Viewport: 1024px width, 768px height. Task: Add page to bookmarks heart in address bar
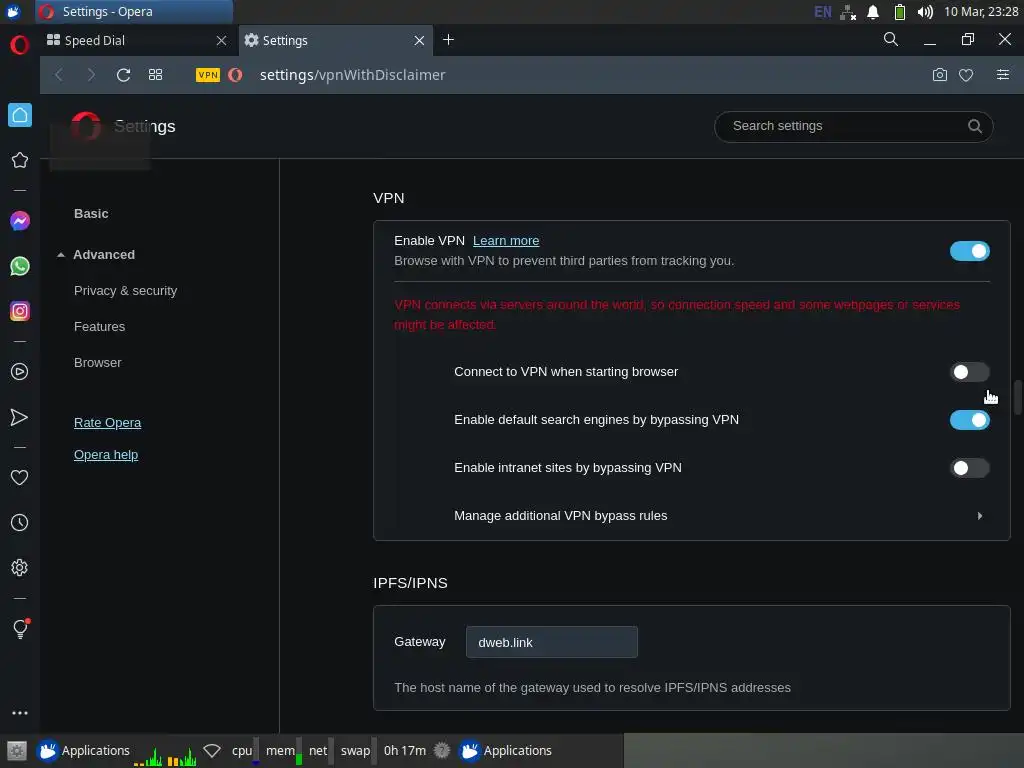(966, 75)
